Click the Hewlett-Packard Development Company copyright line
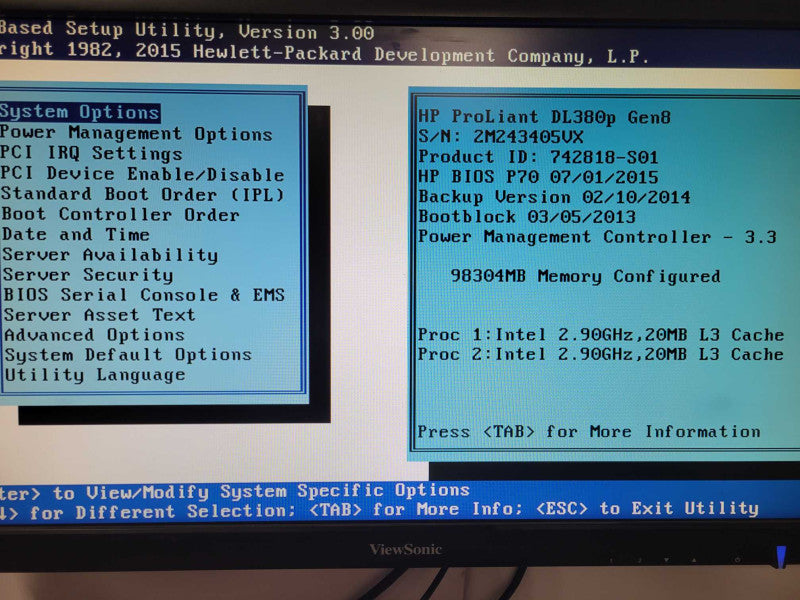 324,53
